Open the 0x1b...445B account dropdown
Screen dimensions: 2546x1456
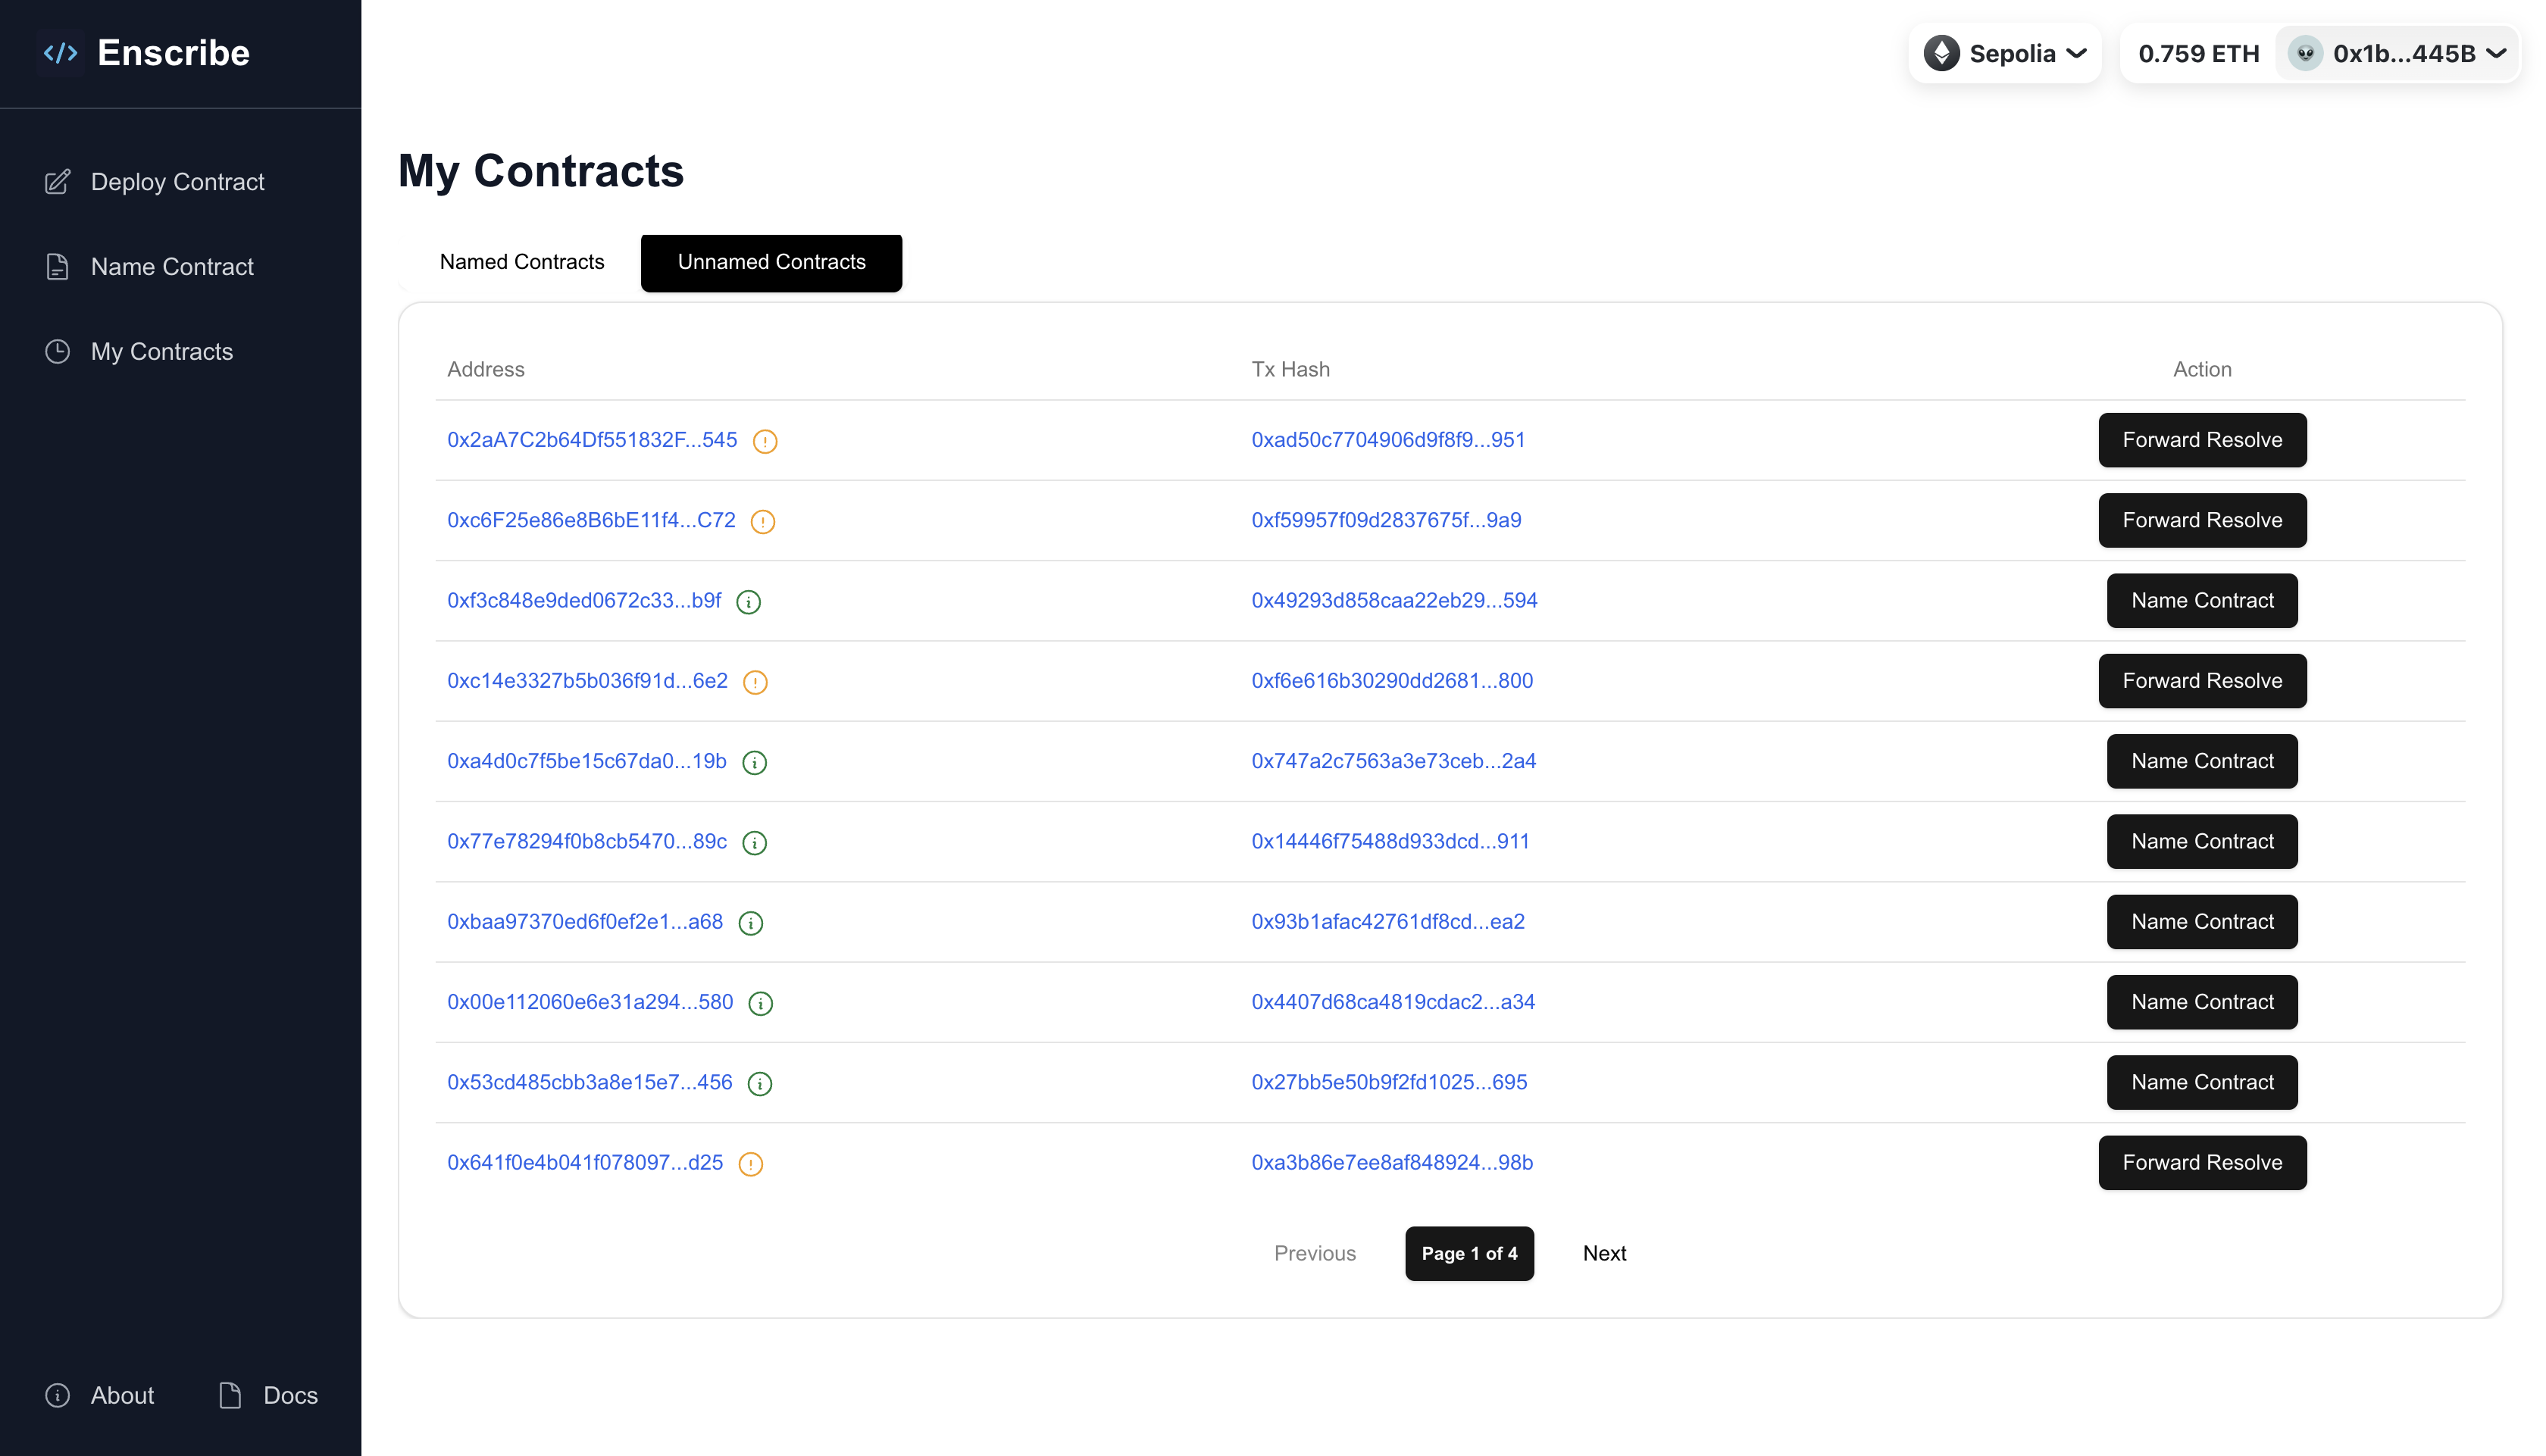pyautogui.click(x=2397, y=53)
